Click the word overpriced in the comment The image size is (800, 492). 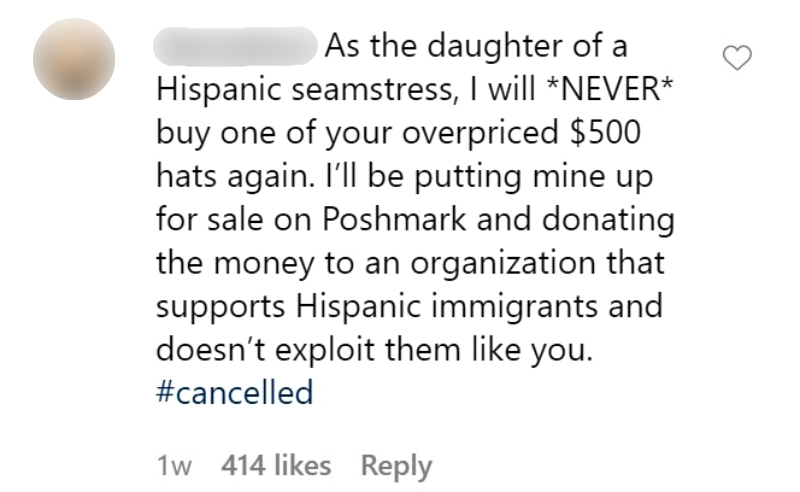coord(480,133)
